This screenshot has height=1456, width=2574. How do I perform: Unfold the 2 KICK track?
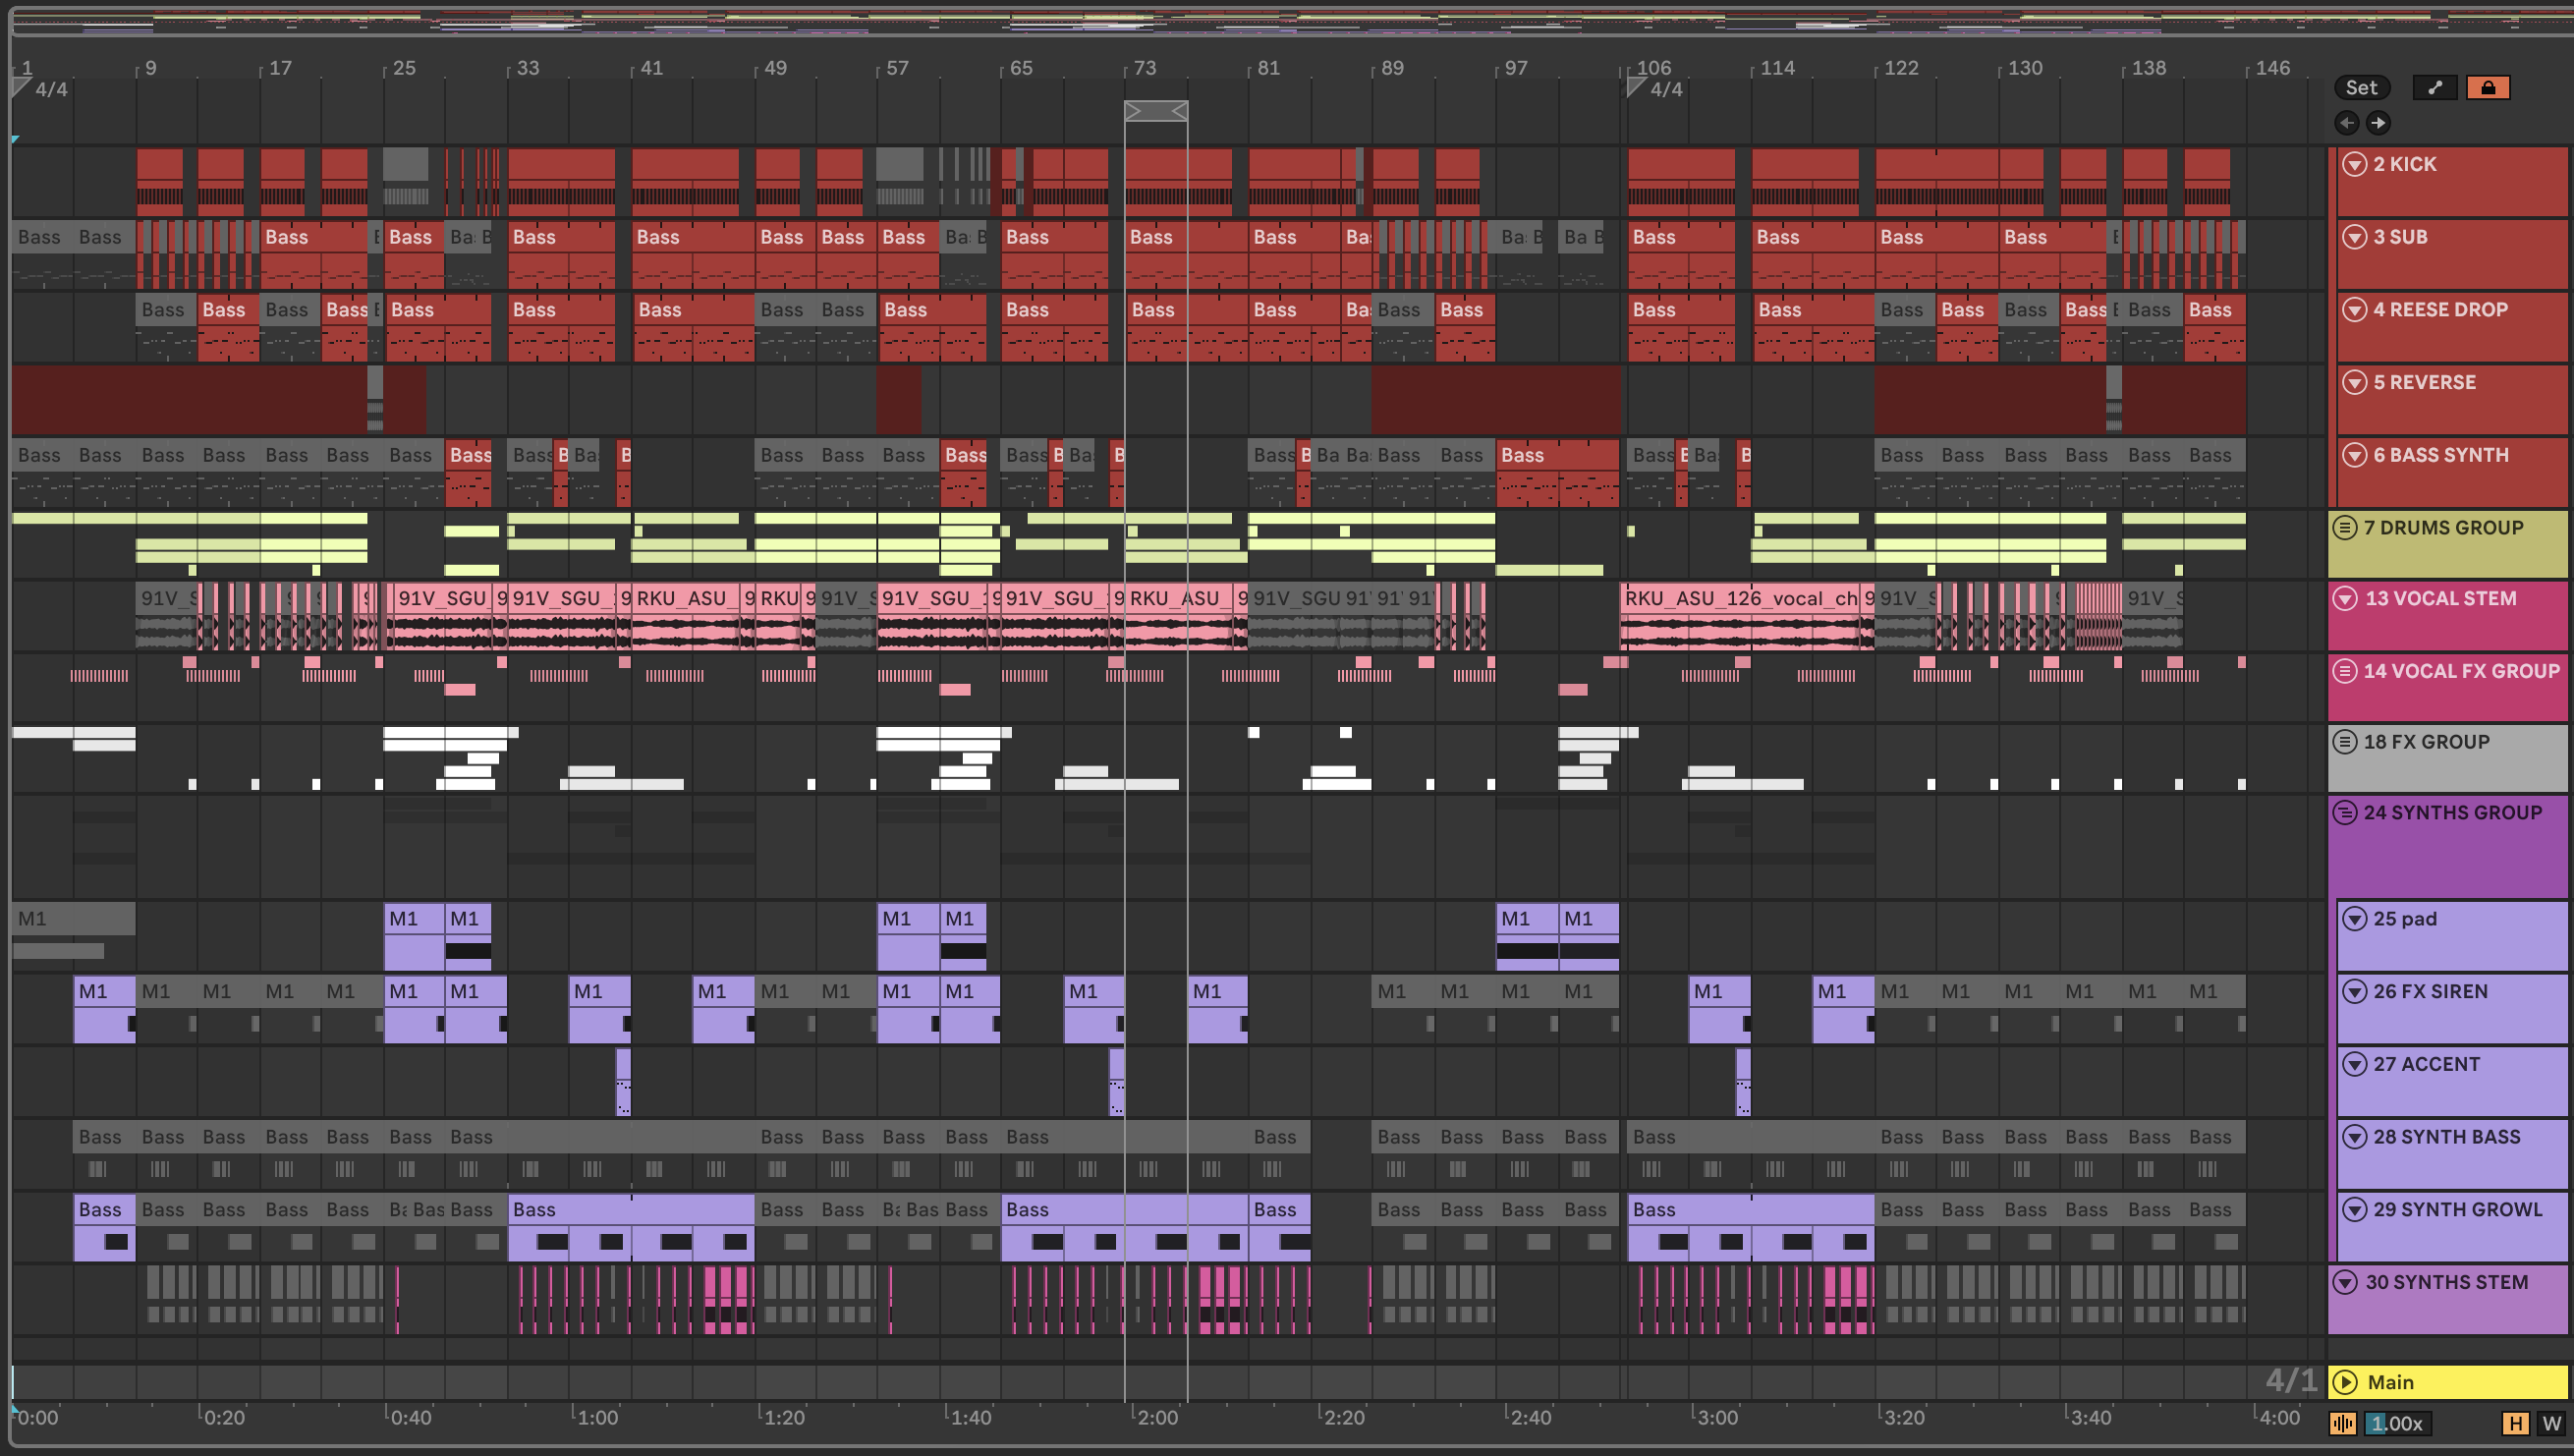click(x=2354, y=164)
